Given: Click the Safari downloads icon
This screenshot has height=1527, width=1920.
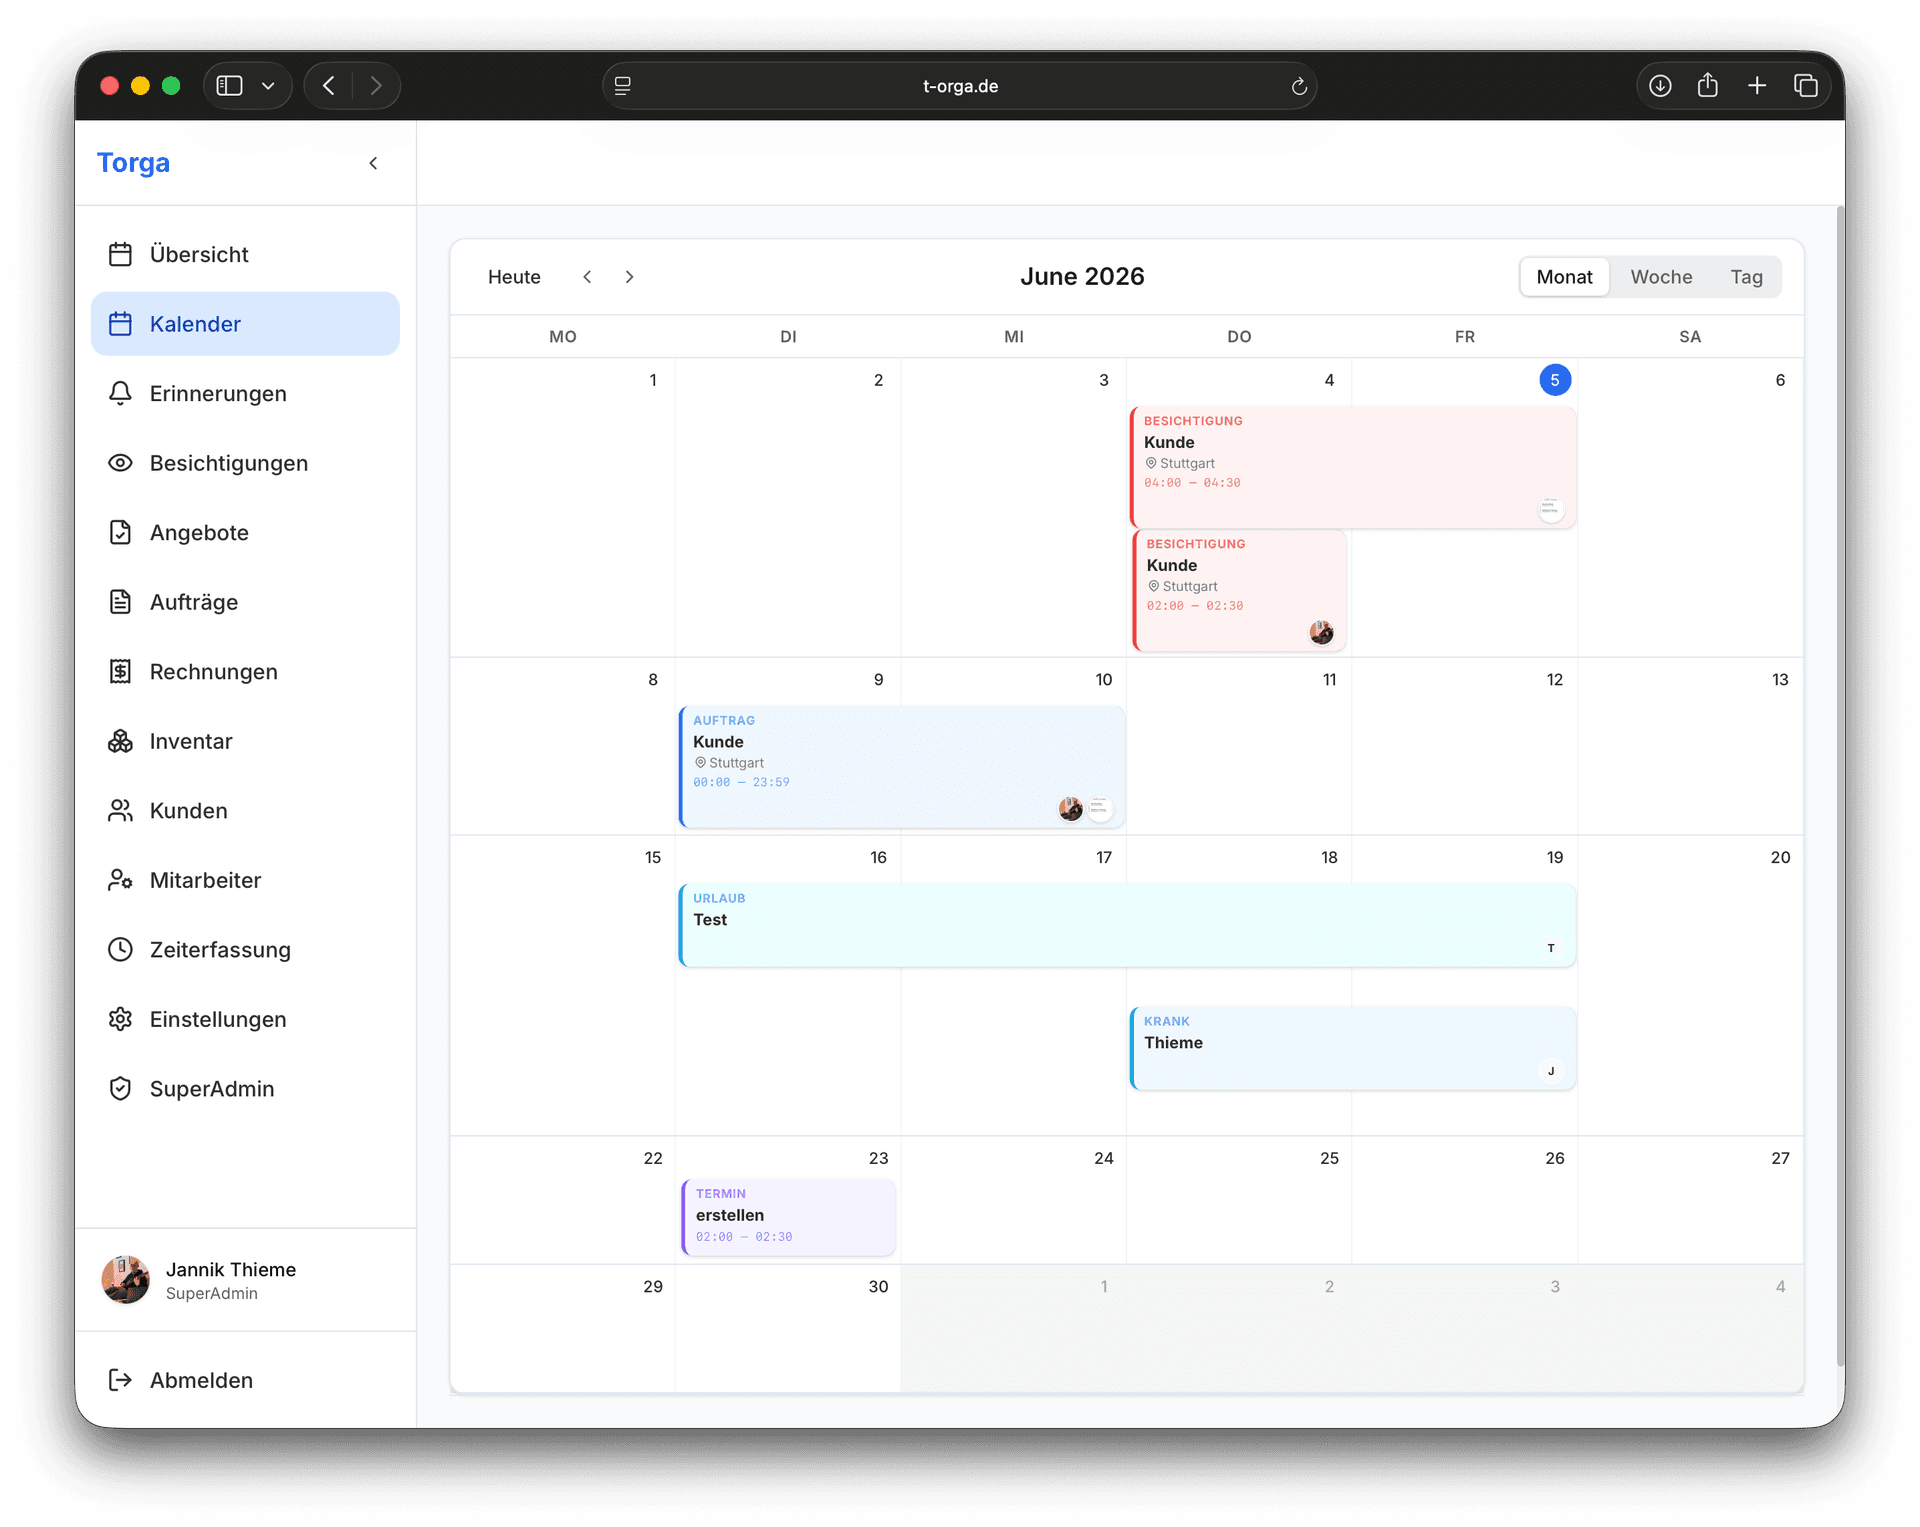Looking at the screenshot, I should tap(1660, 86).
